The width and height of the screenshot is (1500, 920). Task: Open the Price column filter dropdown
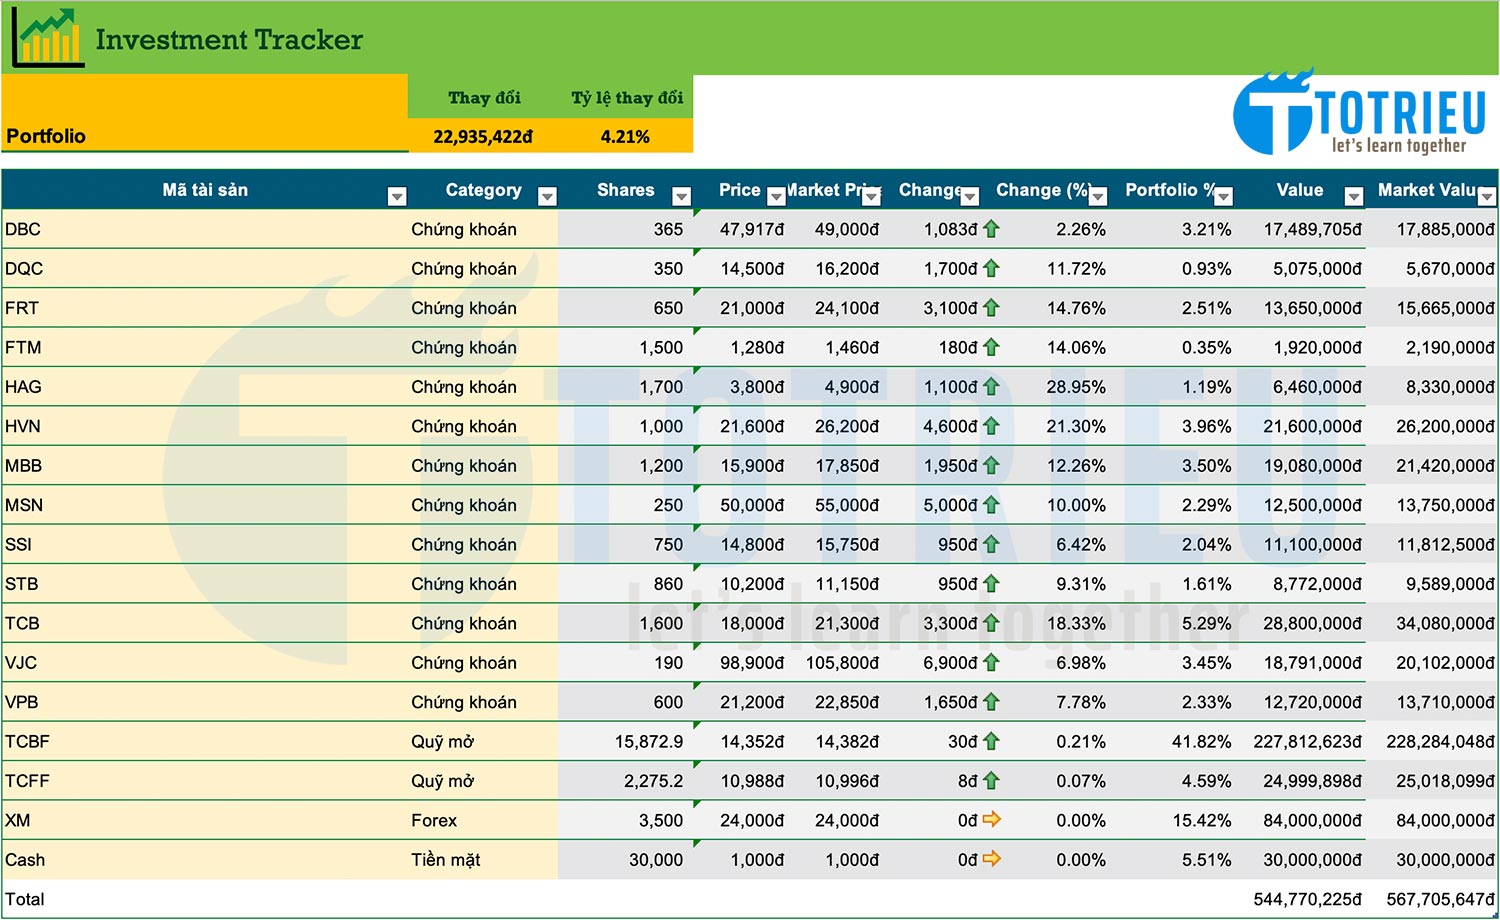pos(776,196)
